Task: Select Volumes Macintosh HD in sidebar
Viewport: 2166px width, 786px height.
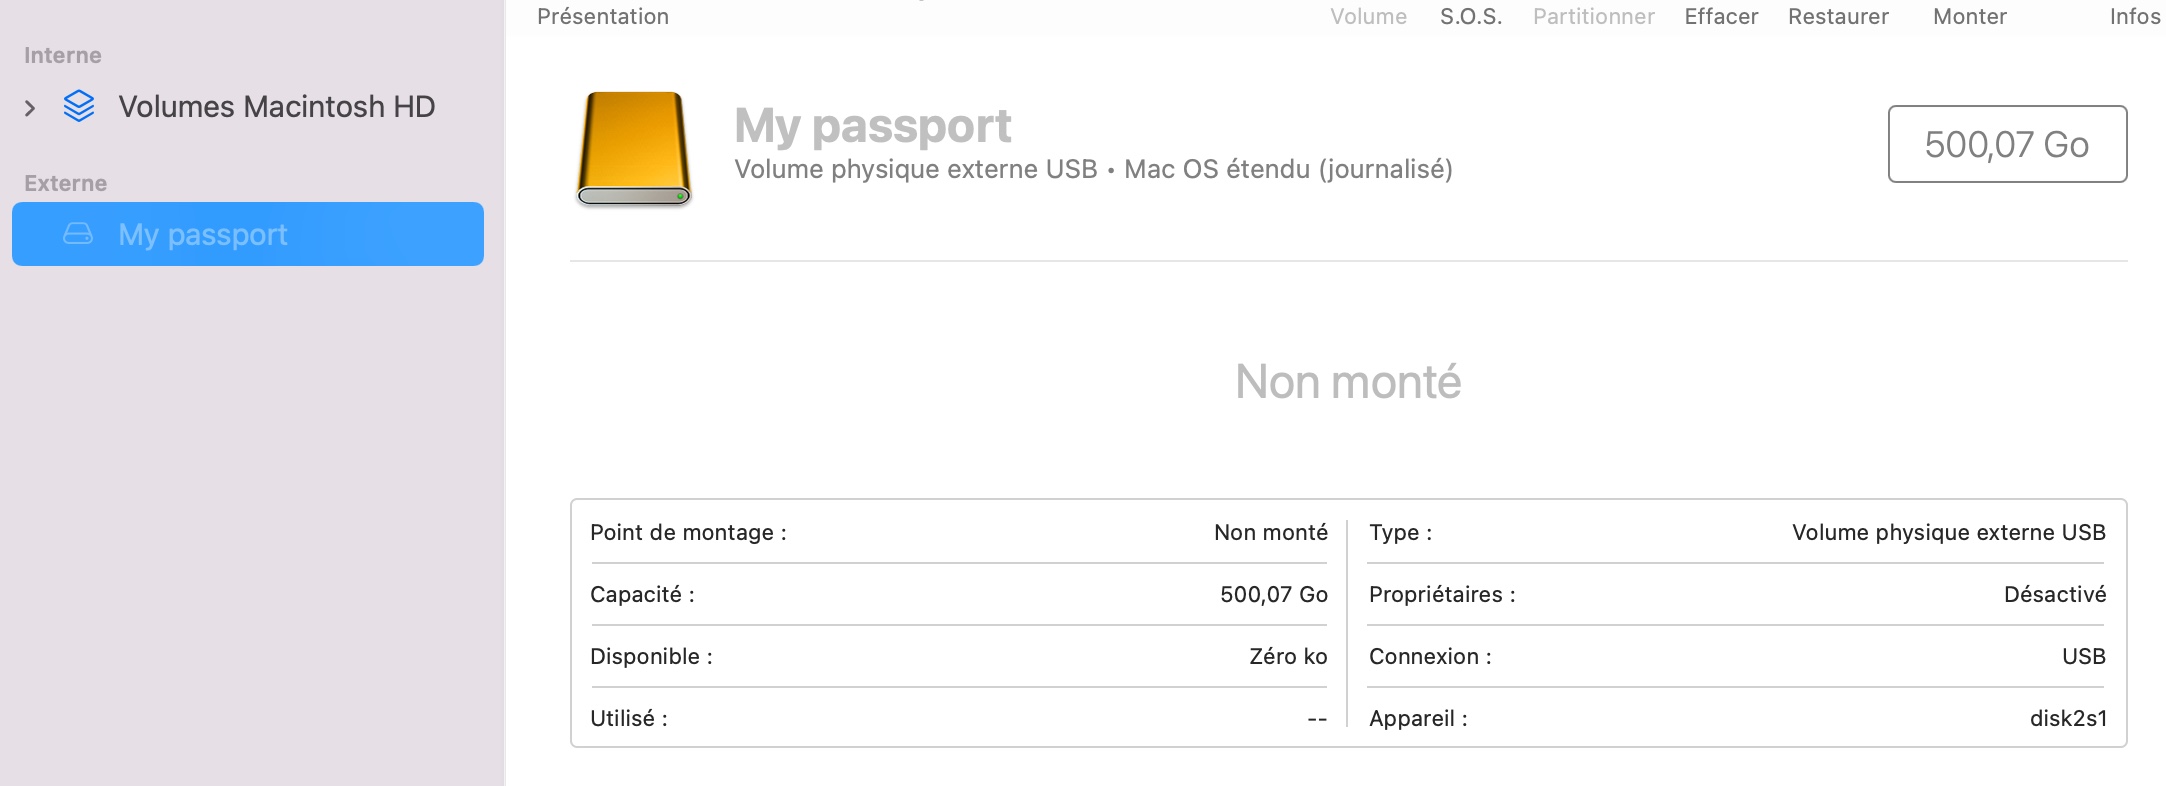Action: [276, 107]
